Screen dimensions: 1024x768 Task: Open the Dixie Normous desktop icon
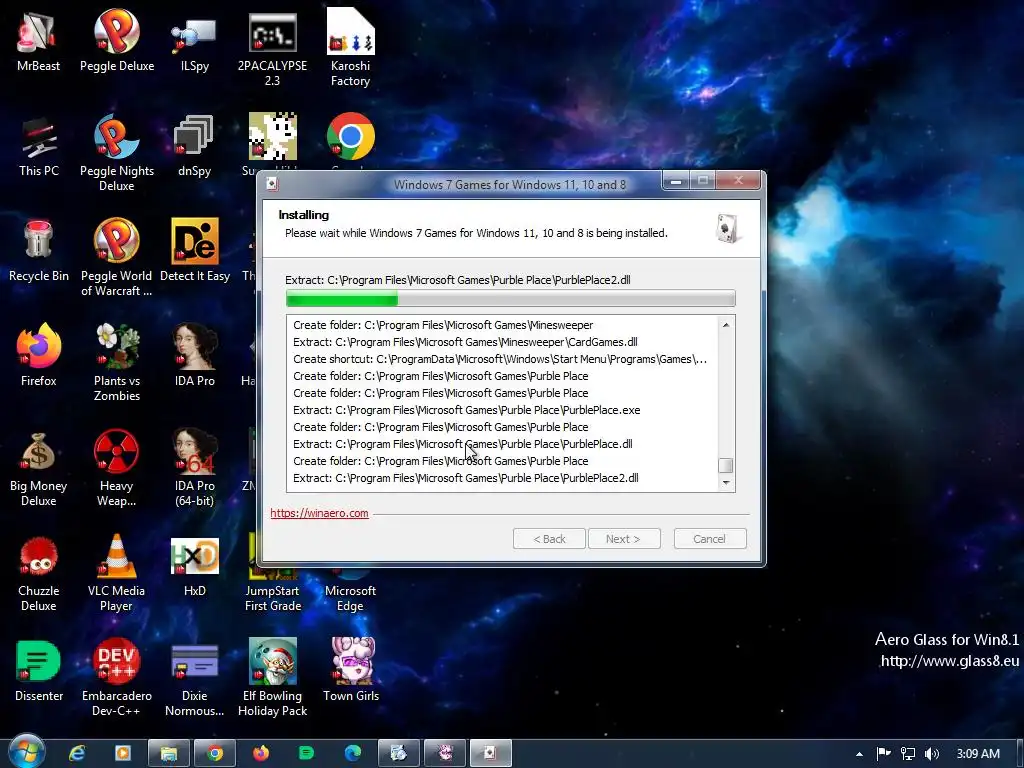click(194, 678)
